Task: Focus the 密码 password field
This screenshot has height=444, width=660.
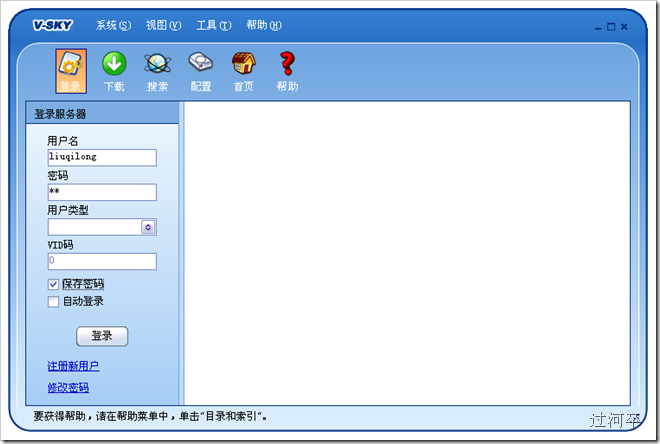Action: [102, 192]
